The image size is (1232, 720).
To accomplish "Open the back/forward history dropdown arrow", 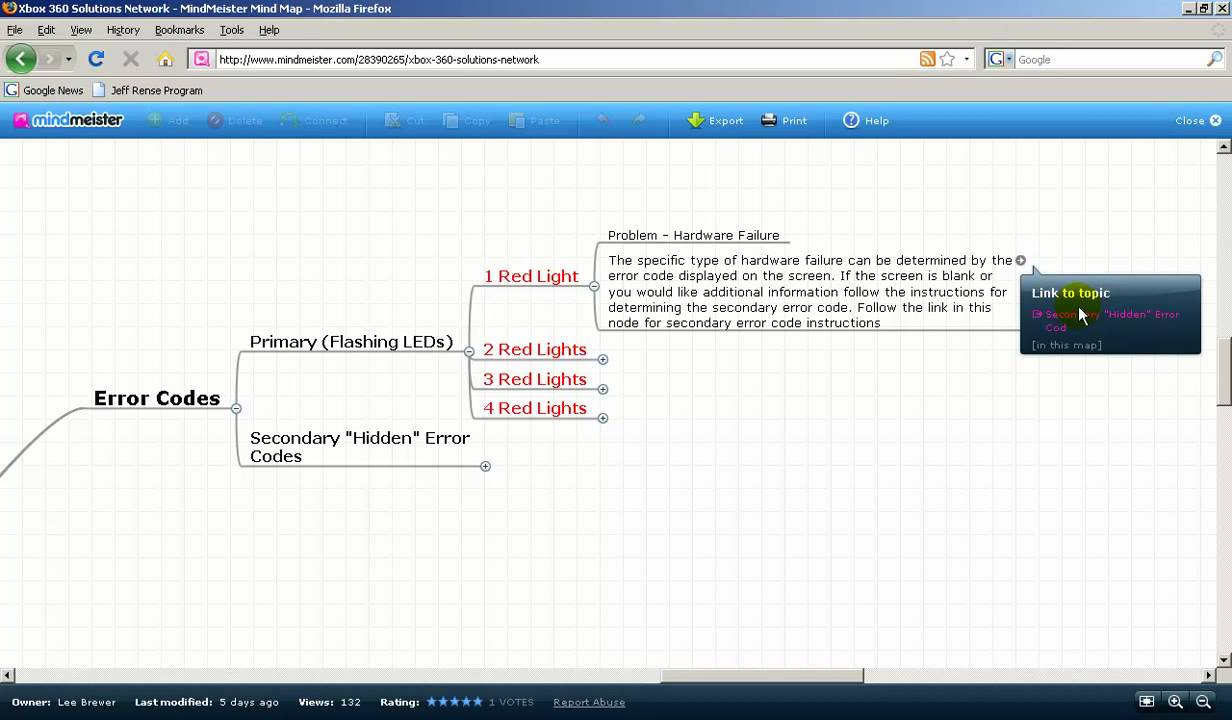I will tap(68, 60).
